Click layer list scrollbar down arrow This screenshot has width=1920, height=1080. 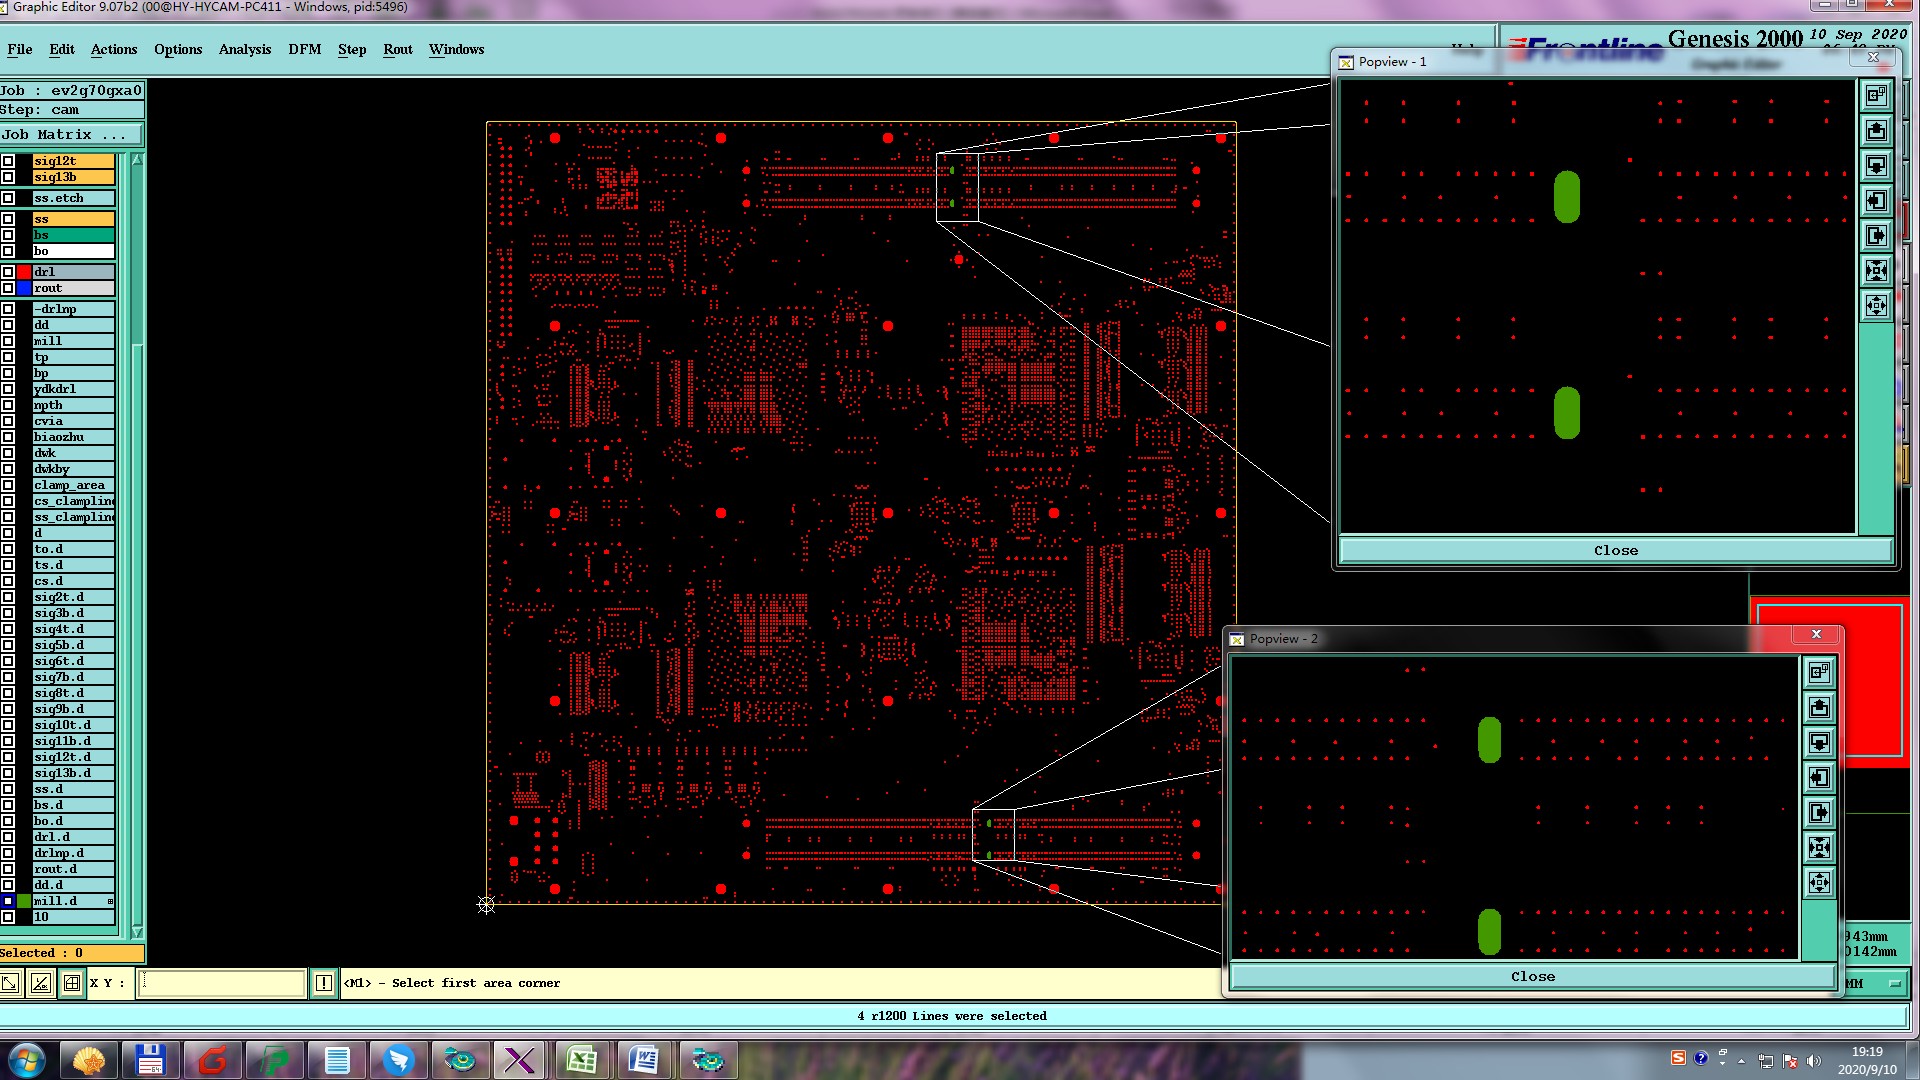click(137, 932)
